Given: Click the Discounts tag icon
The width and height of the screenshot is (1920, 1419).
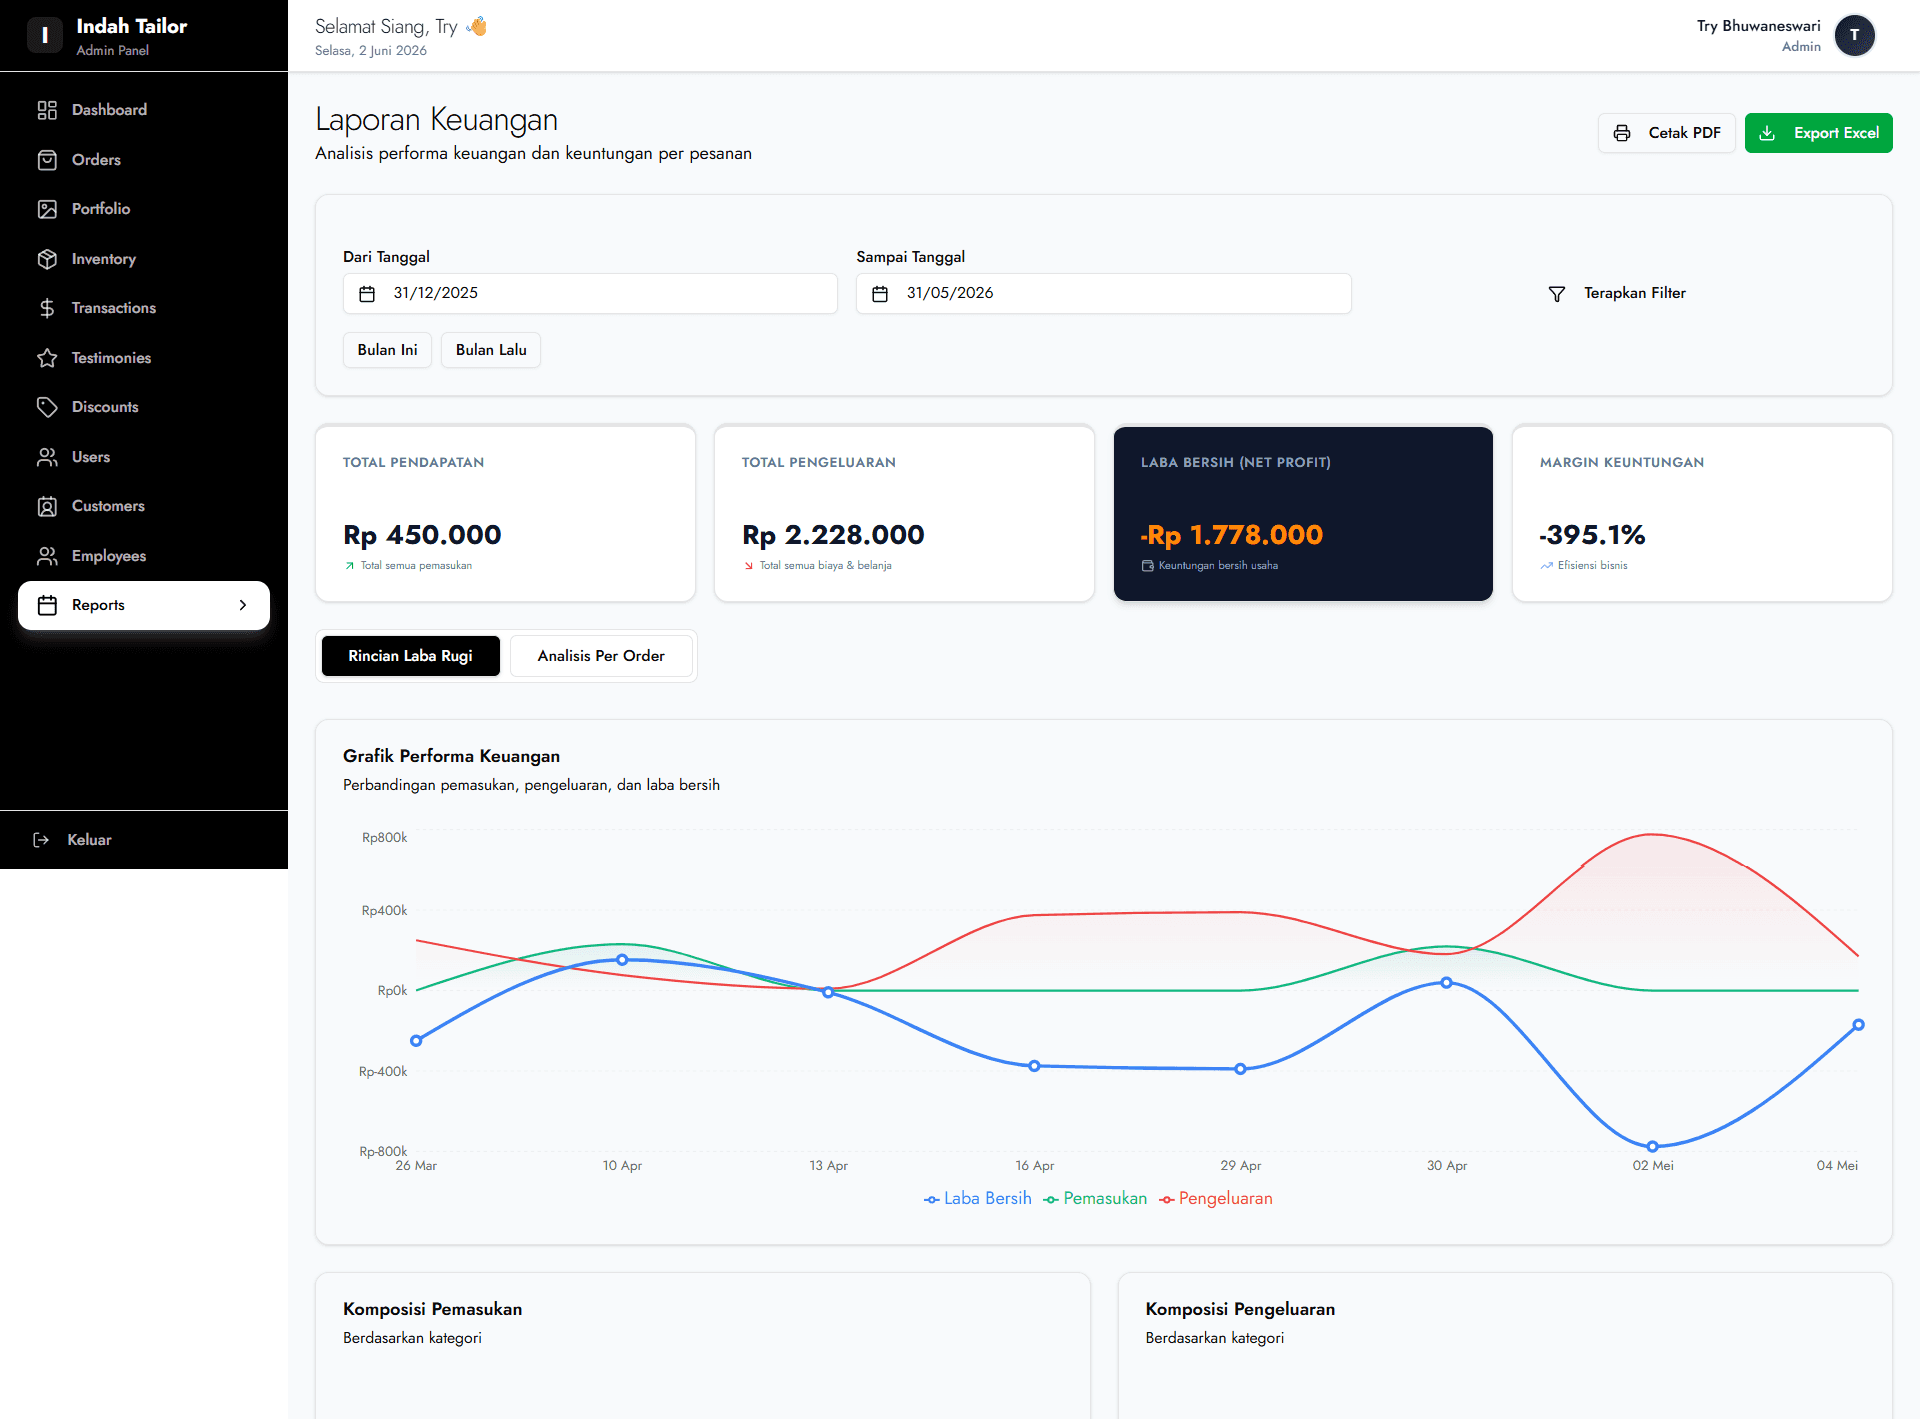Looking at the screenshot, I should 47,407.
